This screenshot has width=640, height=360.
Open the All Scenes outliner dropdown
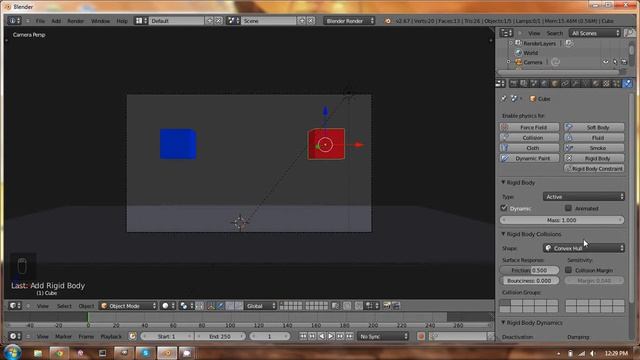[595, 33]
